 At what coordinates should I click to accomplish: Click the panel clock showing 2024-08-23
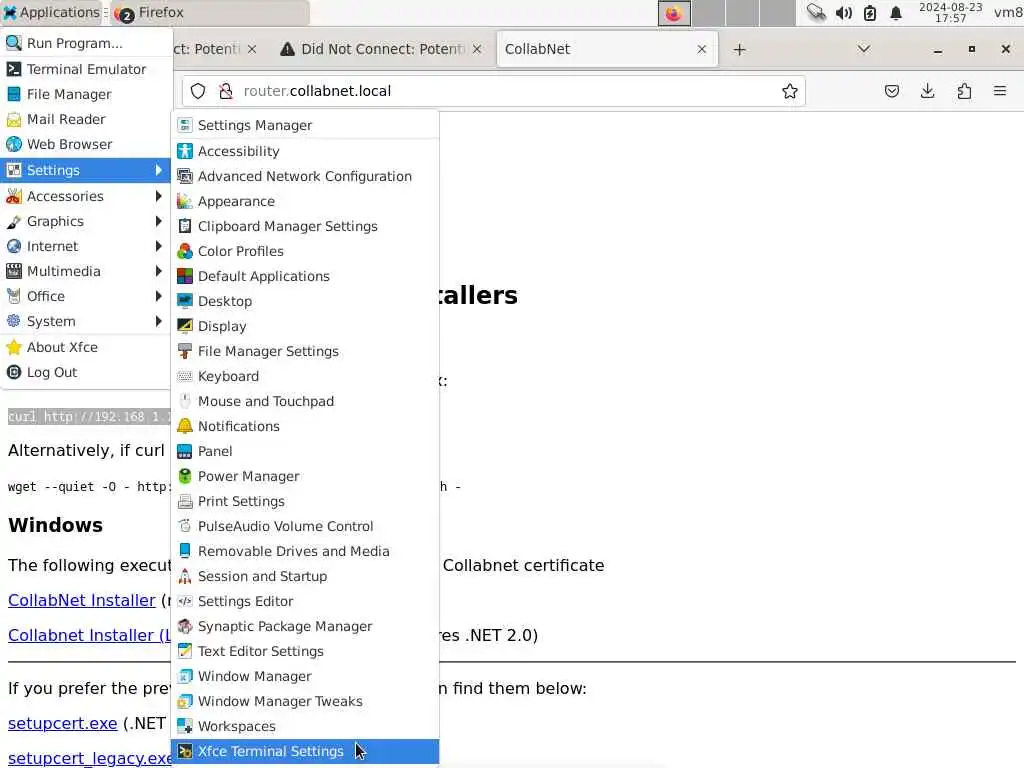[x=950, y=12]
